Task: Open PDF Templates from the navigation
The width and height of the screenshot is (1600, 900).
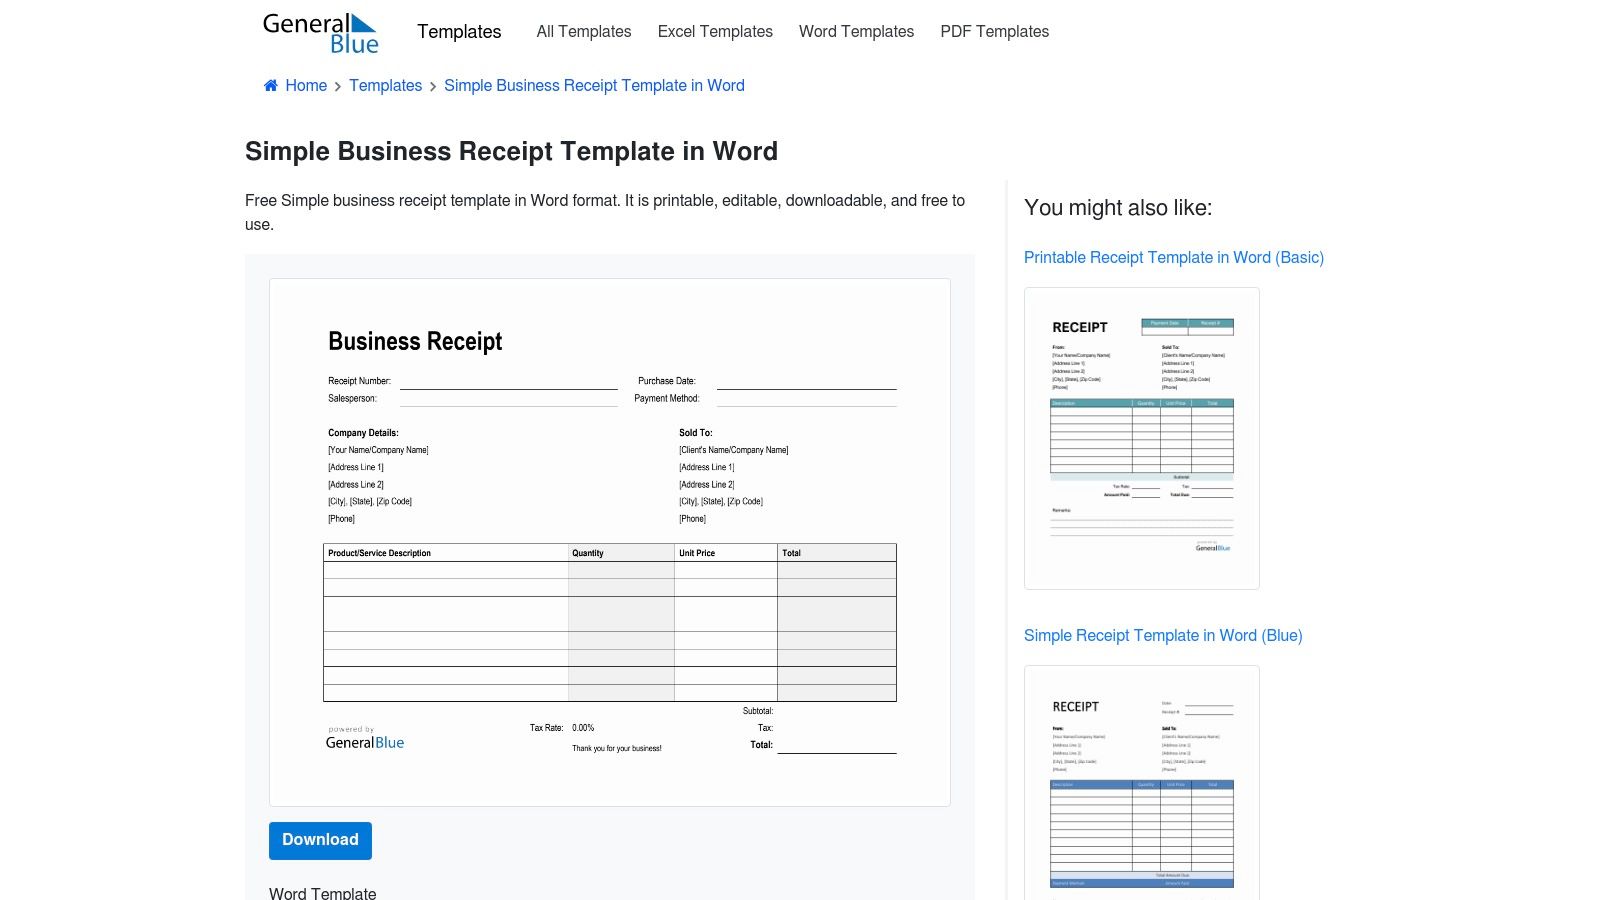Action: coord(994,31)
